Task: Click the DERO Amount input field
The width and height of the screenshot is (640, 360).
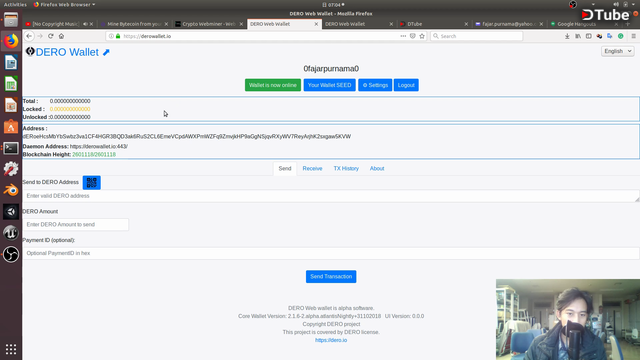Action: [76, 224]
